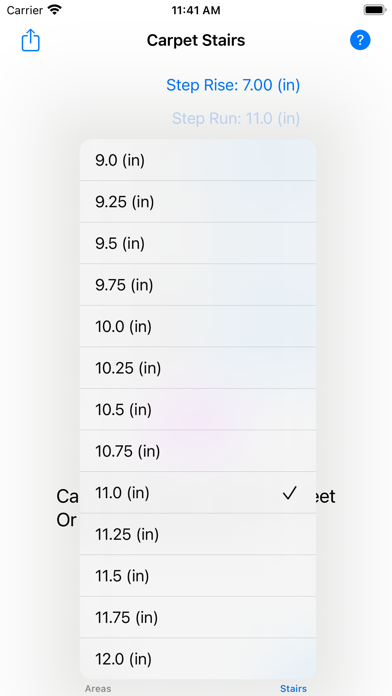Tap the checkmark on the 11.0 (in) row
This screenshot has width=392, height=696.
click(x=289, y=493)
